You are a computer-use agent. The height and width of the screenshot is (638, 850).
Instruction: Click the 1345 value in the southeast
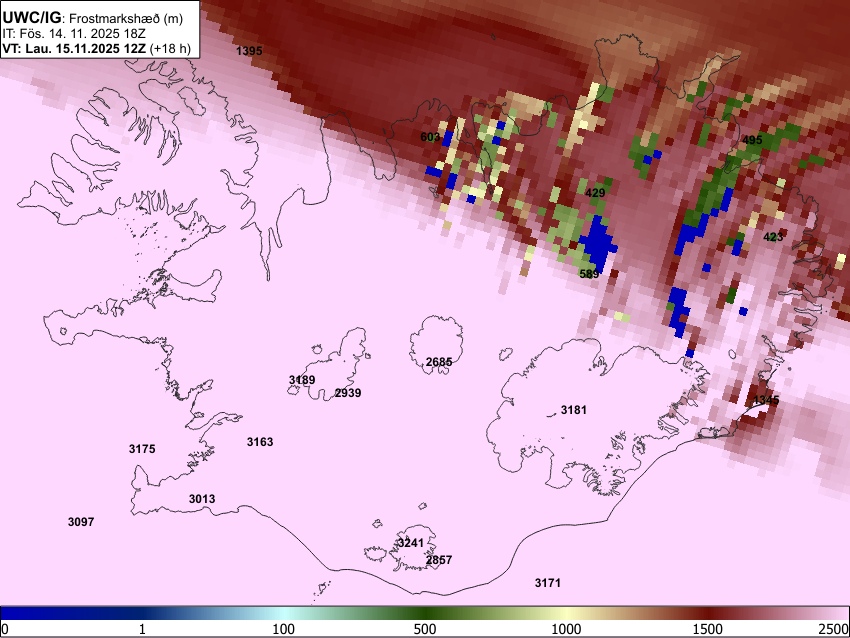pos(767,400)
